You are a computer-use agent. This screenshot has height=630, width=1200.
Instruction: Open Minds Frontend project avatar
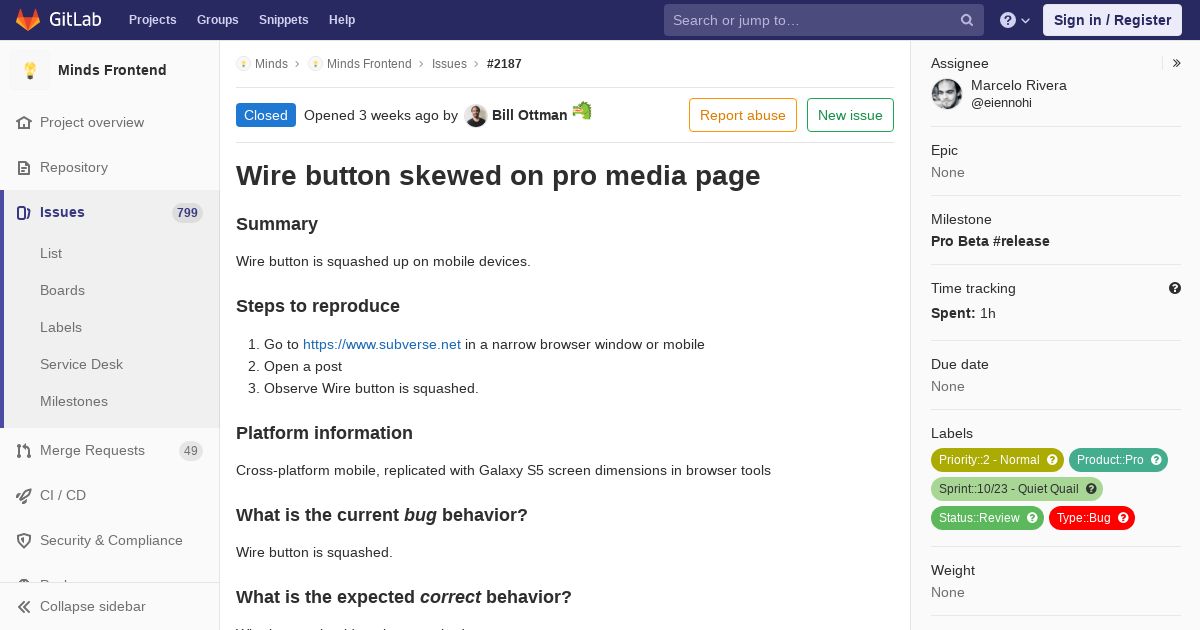click(30, 70)
